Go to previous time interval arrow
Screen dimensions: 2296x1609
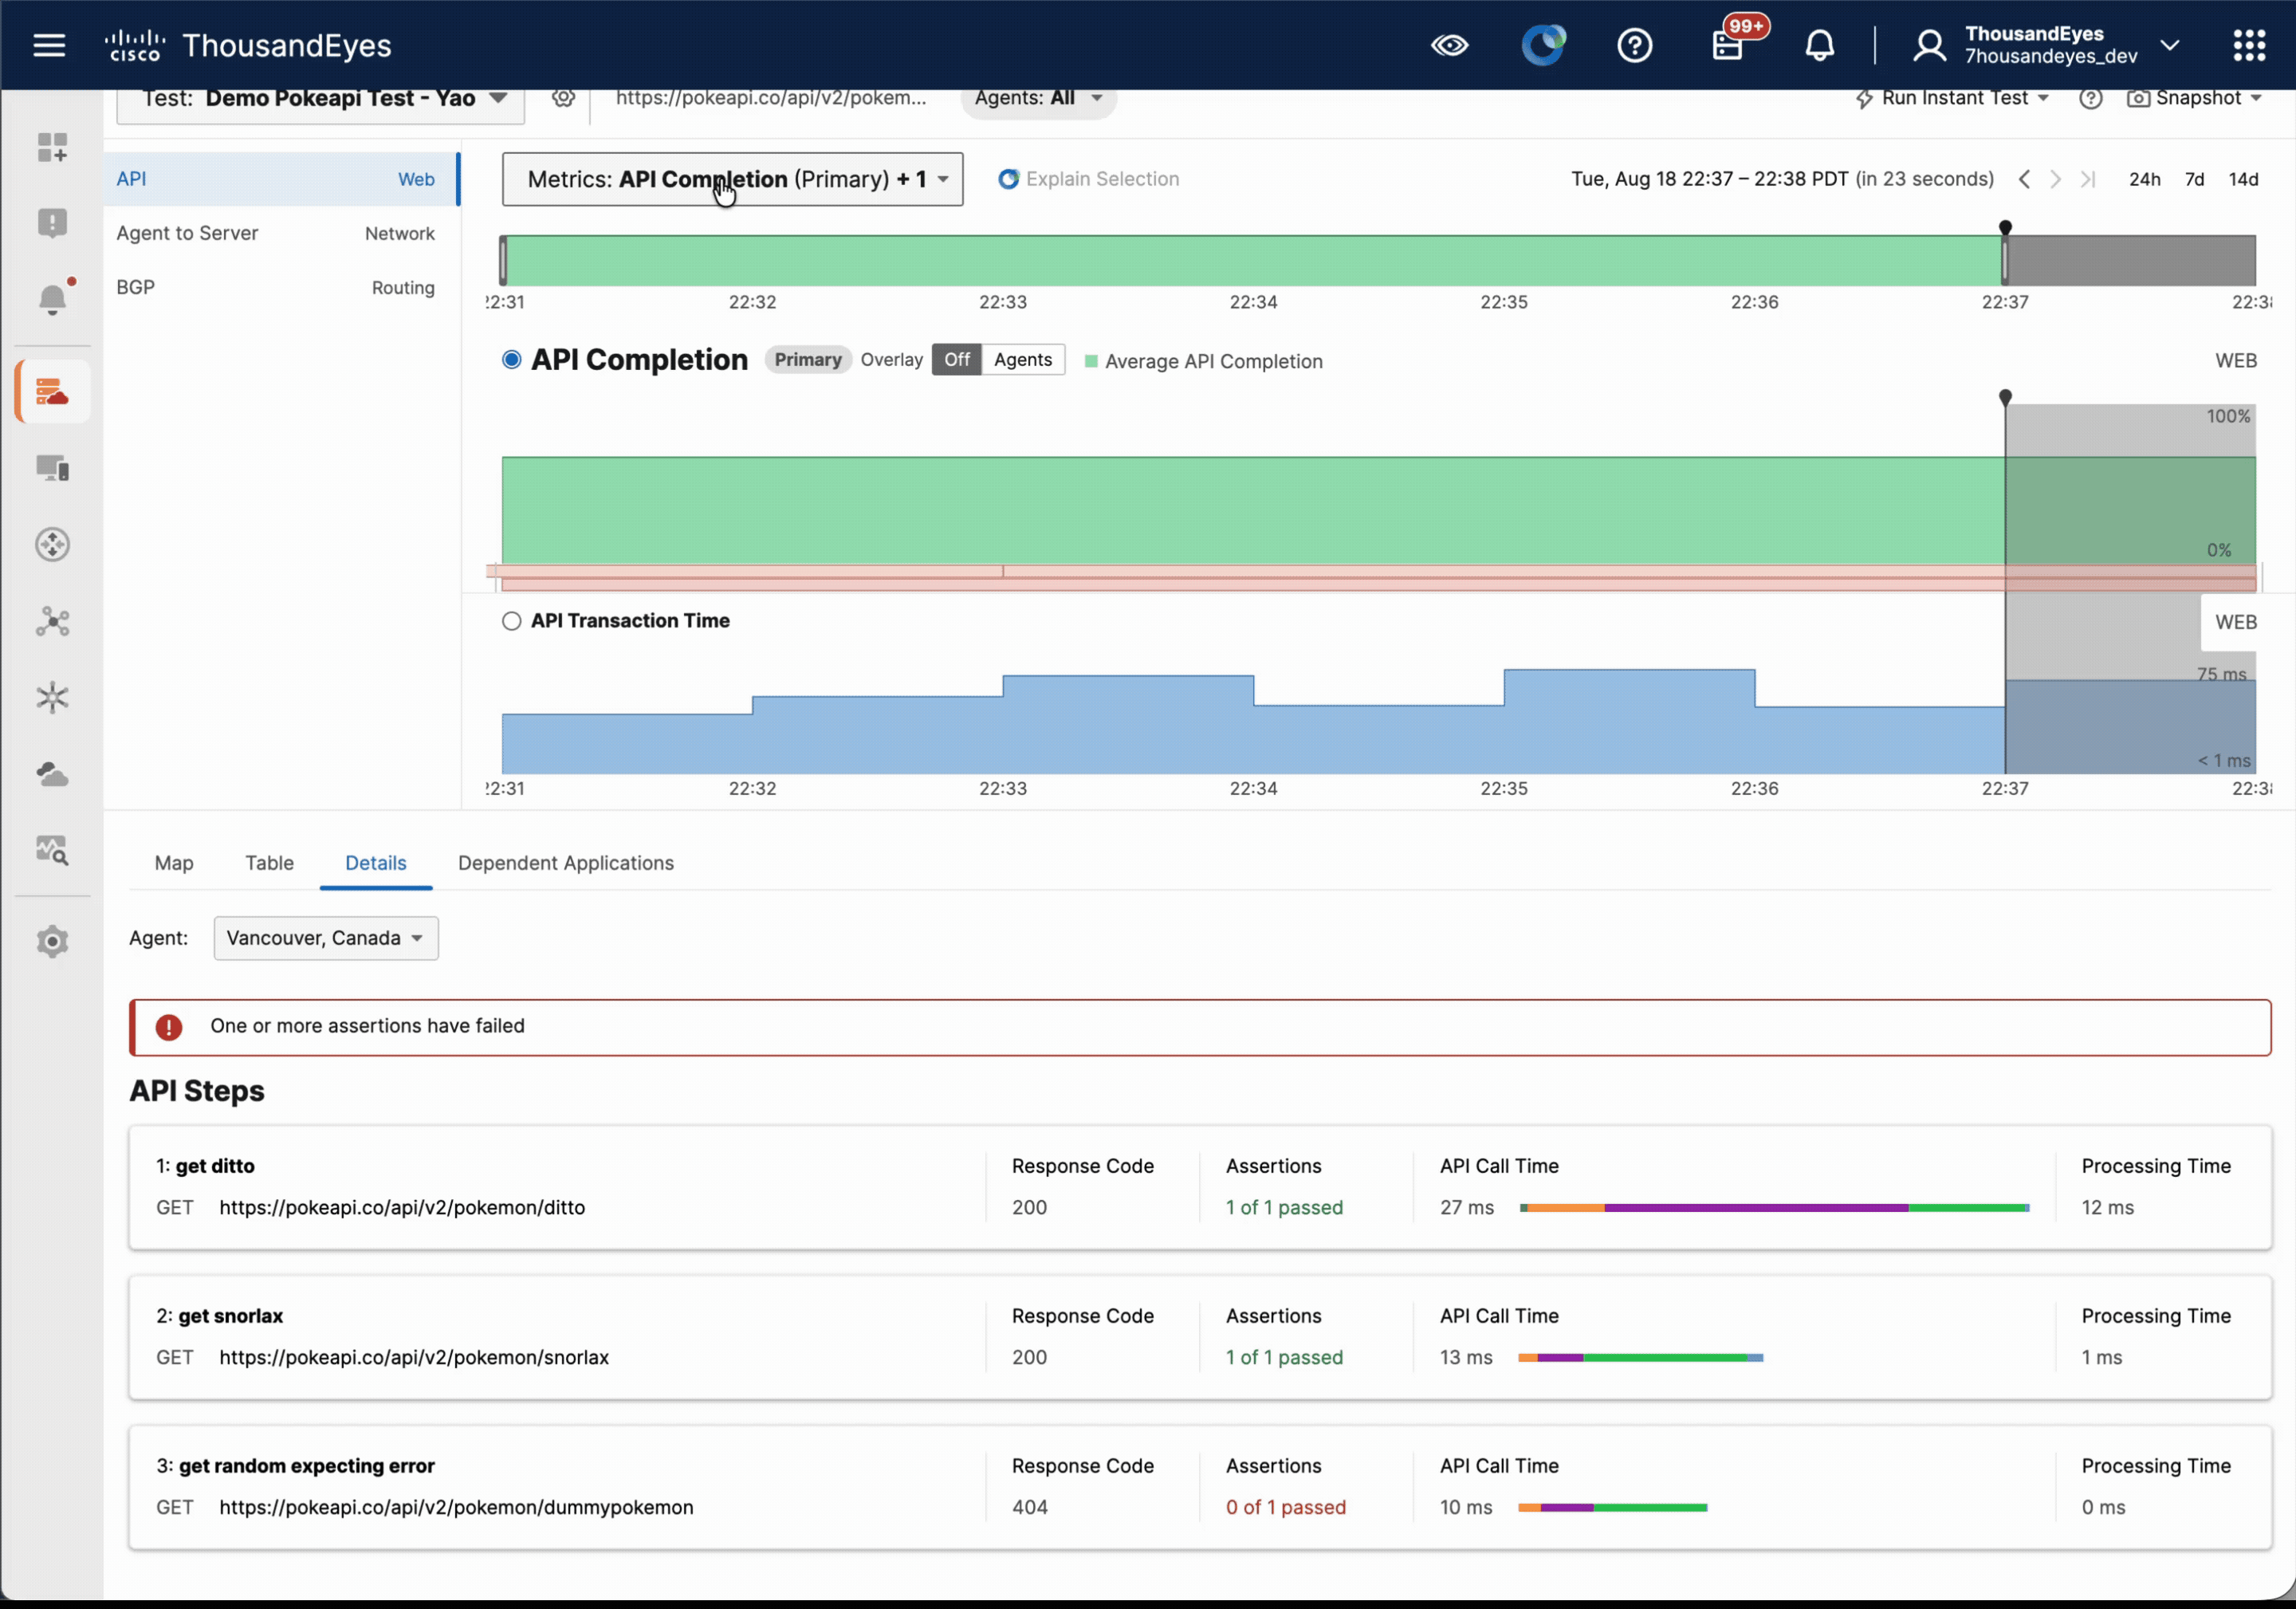[2024, 179]
